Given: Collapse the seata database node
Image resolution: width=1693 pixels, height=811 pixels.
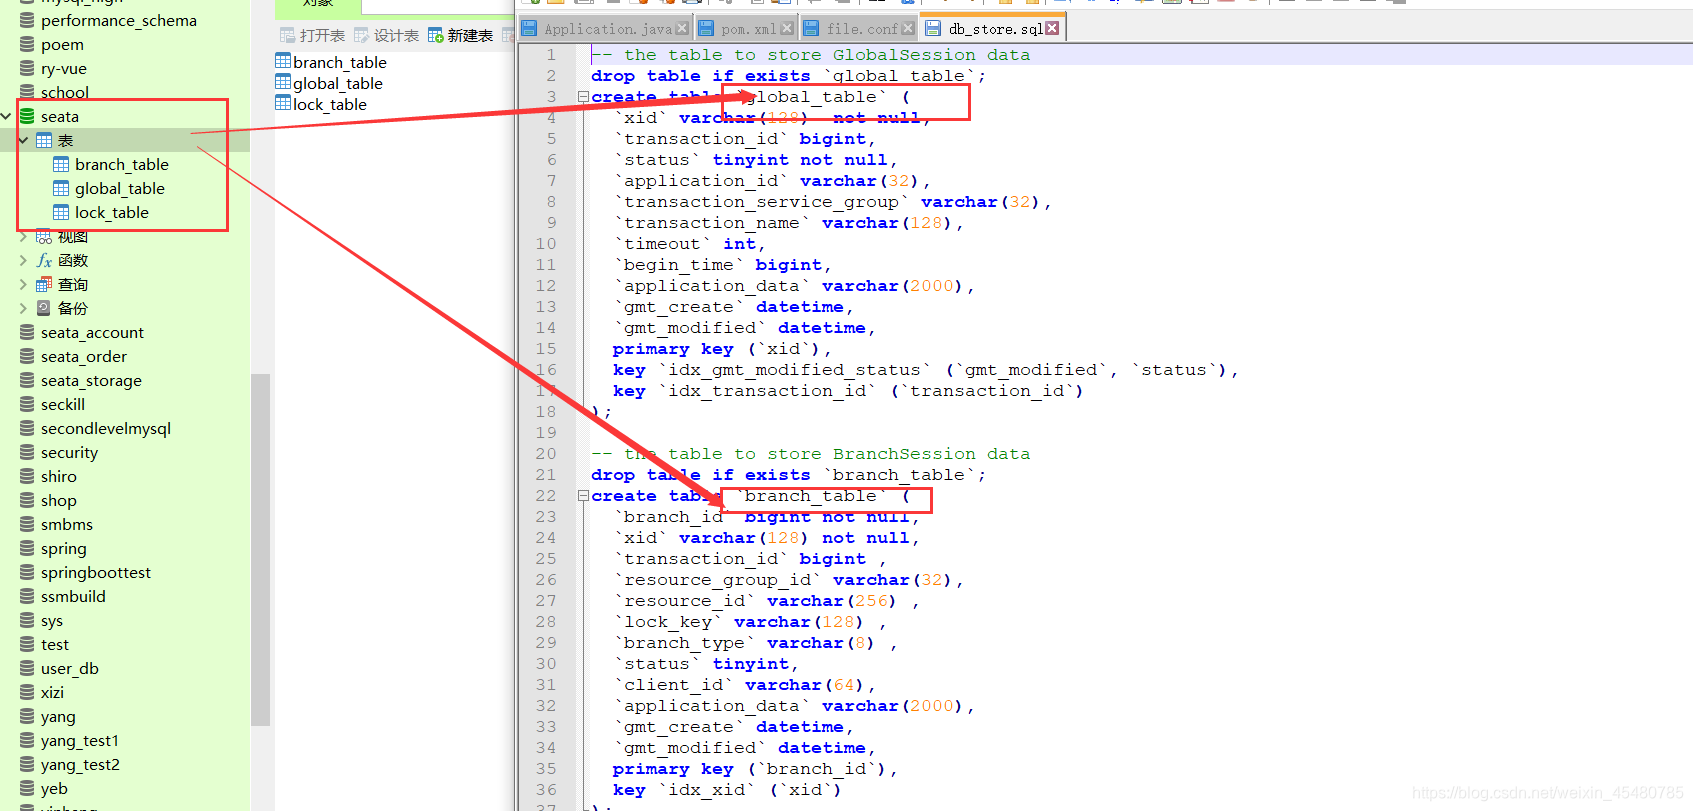Looking at the screenshot, I should coord(7,117).
